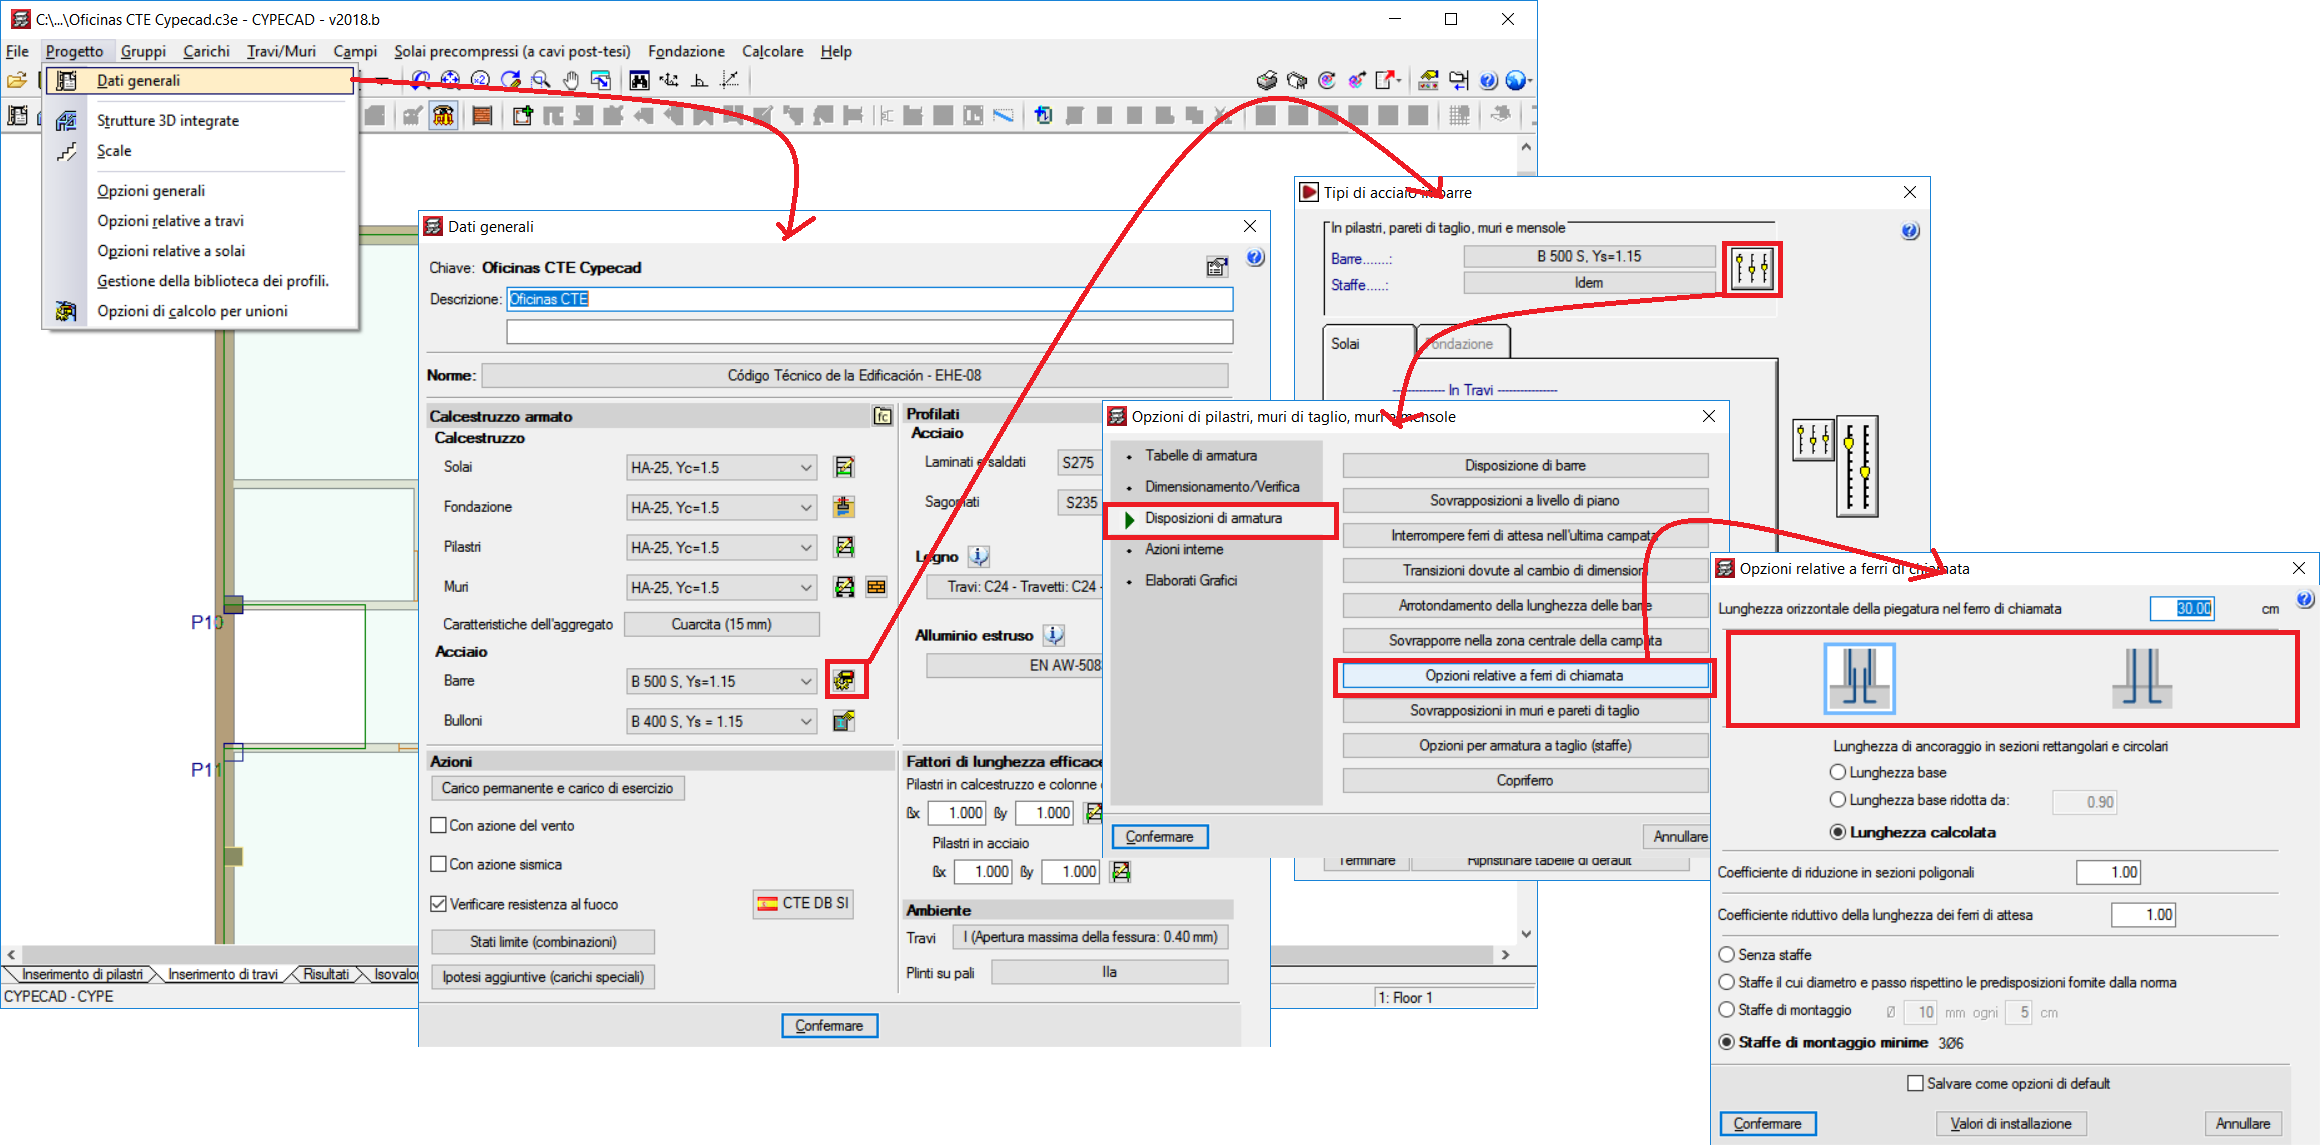Open steel bar options icon beside Barre
The width and height of the screenshot is (2322, 1146).
845,681
